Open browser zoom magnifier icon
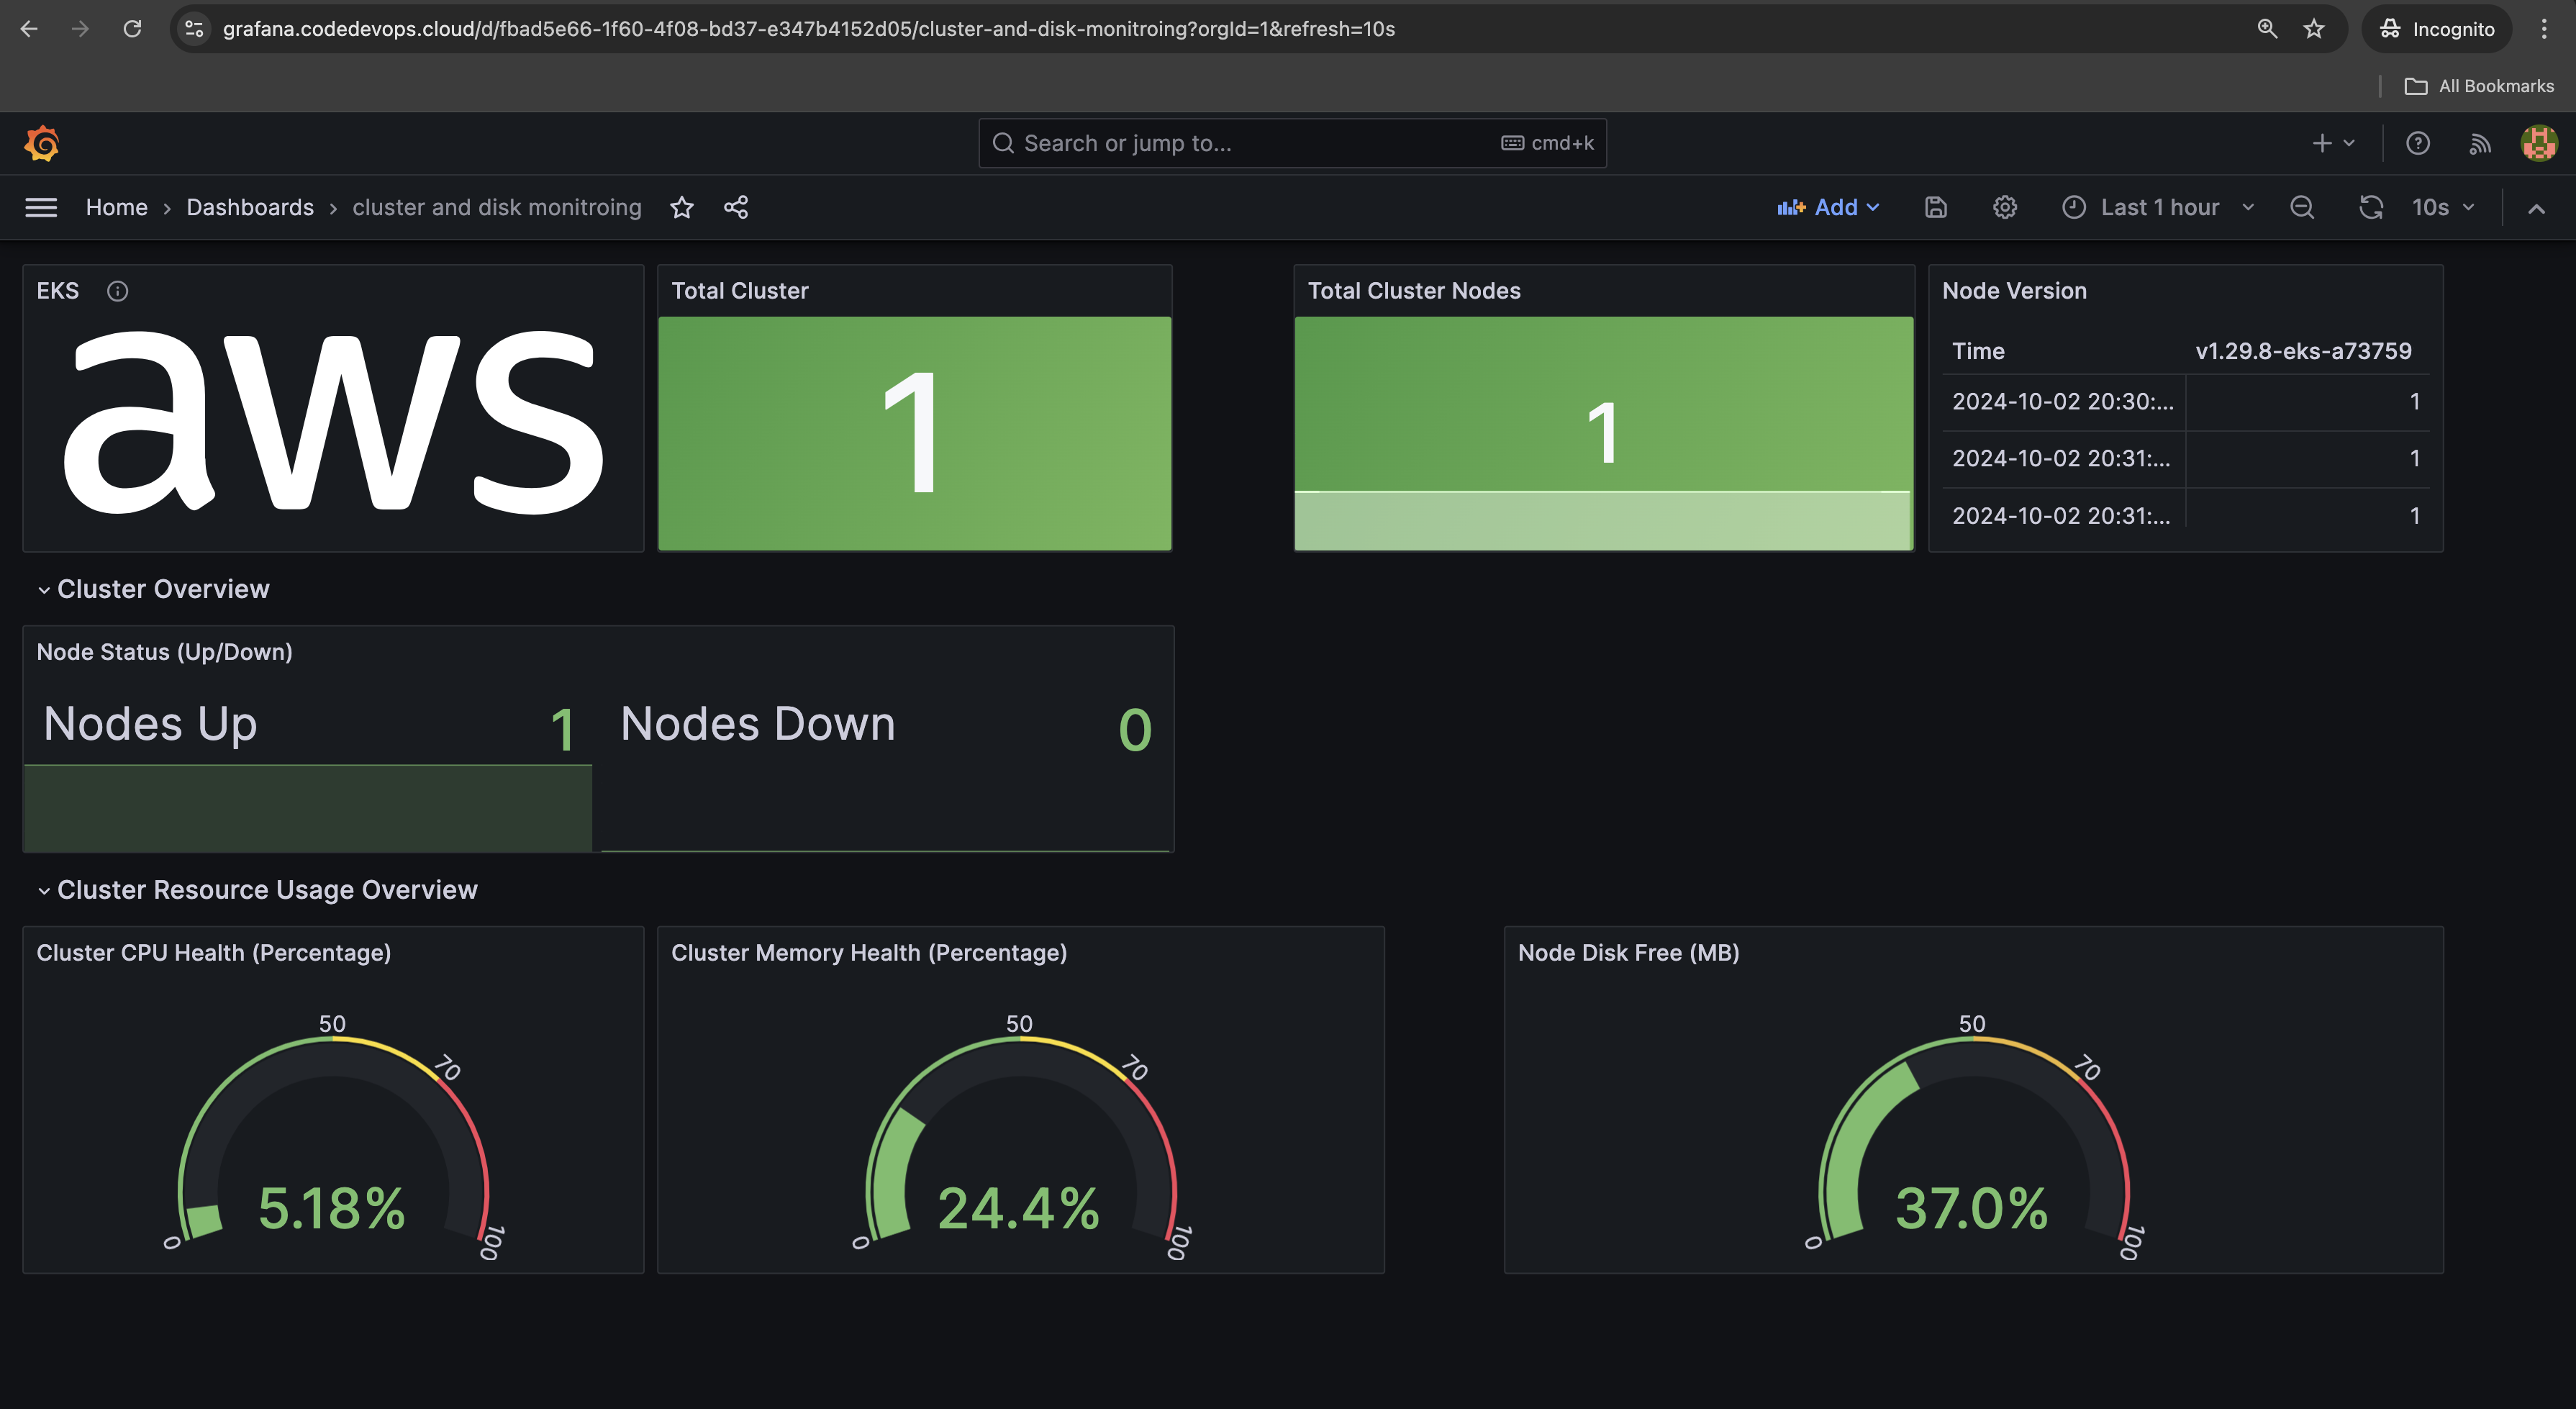This screenshot has height=1409, width=2576. point(2267,29)
